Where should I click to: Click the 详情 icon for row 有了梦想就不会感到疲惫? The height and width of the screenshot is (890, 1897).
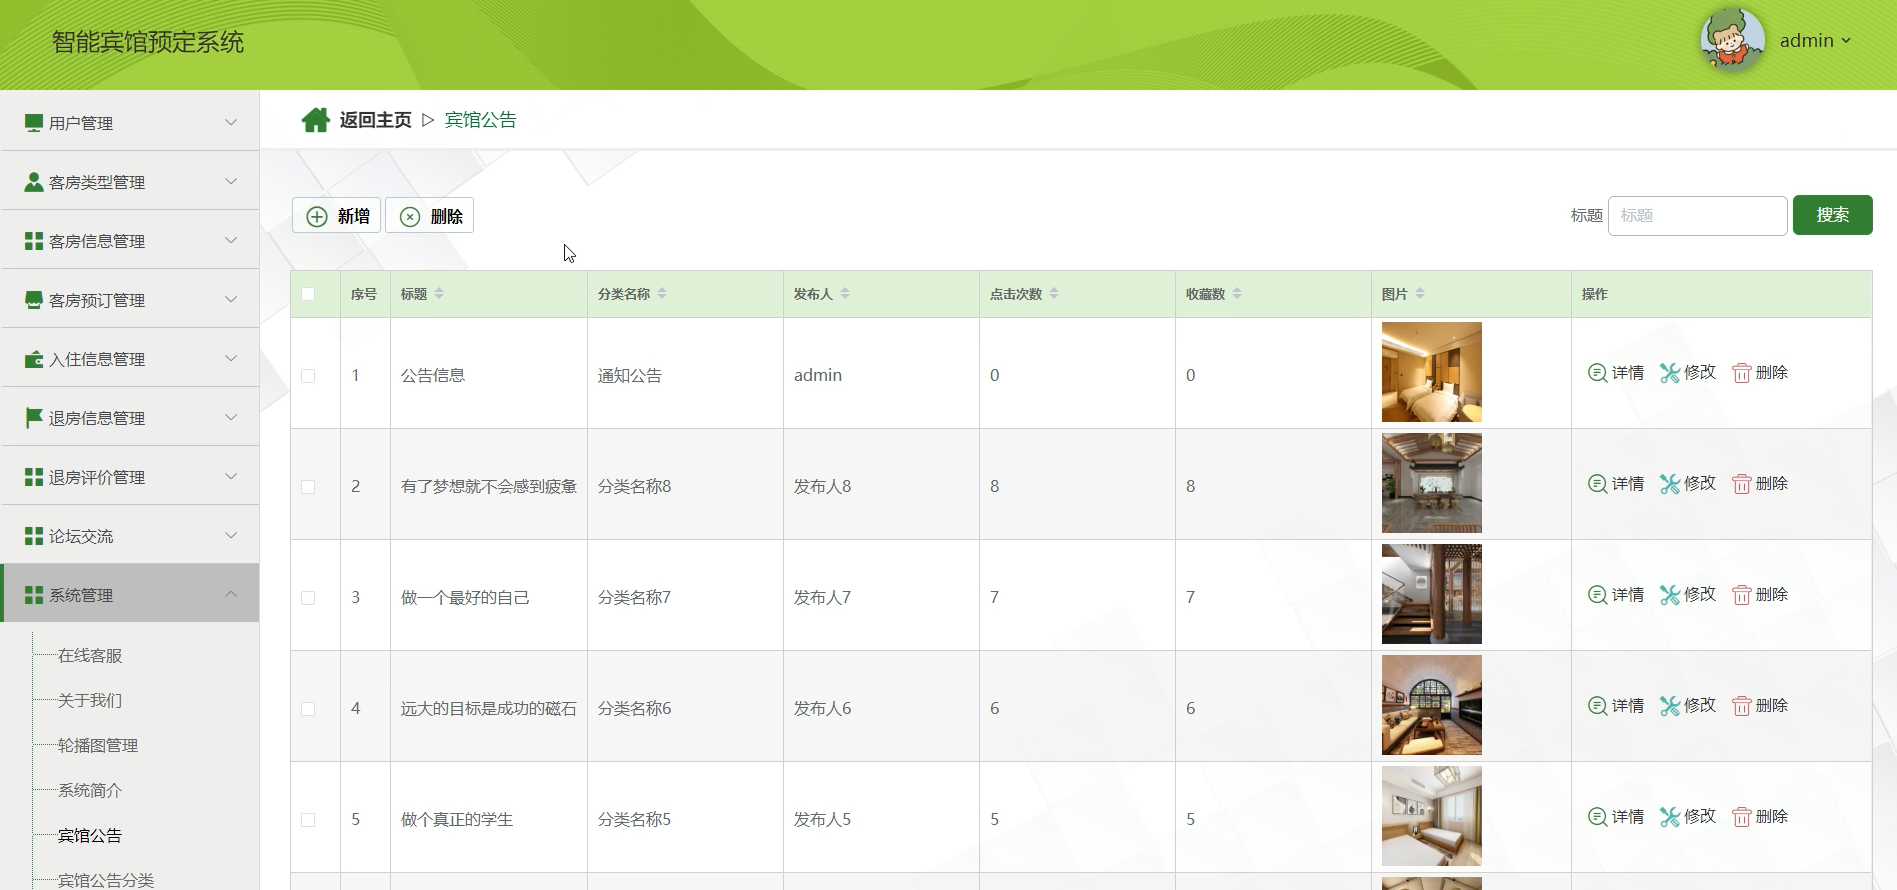point(1598,484)
